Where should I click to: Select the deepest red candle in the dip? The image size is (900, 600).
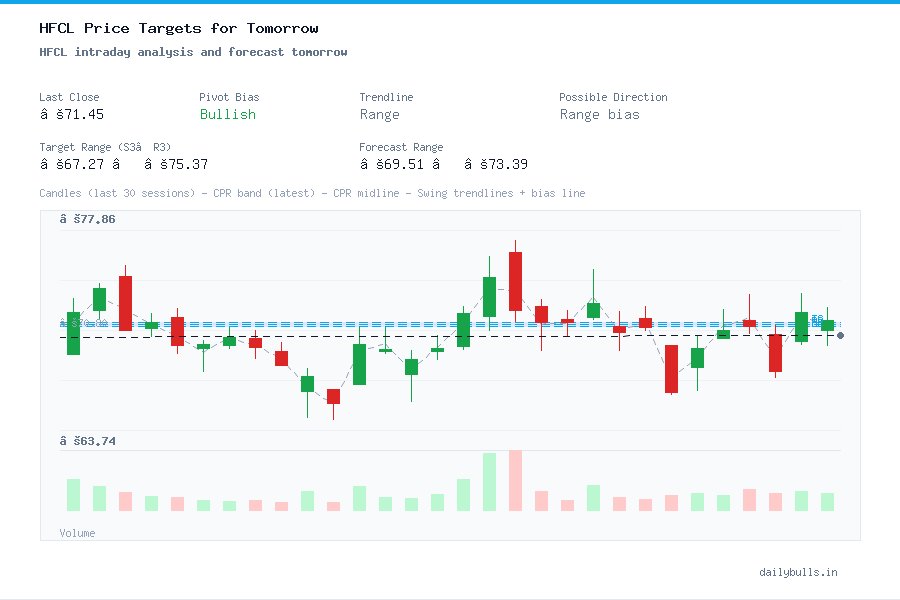(x=333, y=396)
